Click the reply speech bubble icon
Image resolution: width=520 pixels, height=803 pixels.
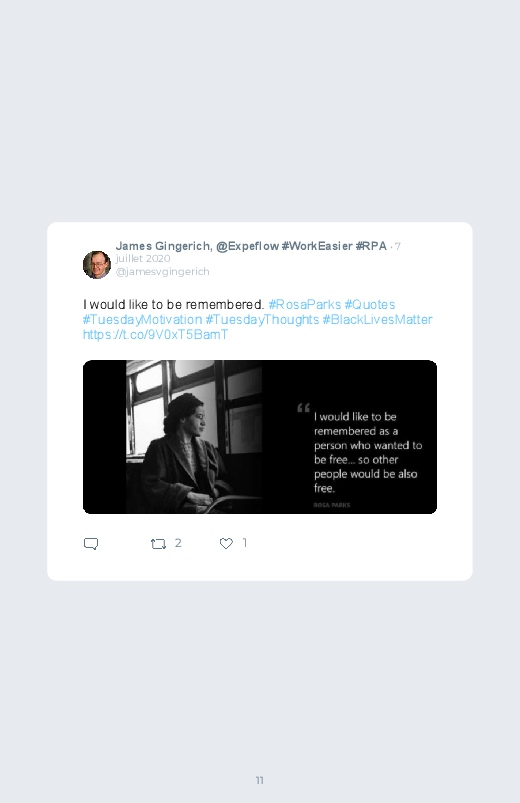[x=91, y=543]
